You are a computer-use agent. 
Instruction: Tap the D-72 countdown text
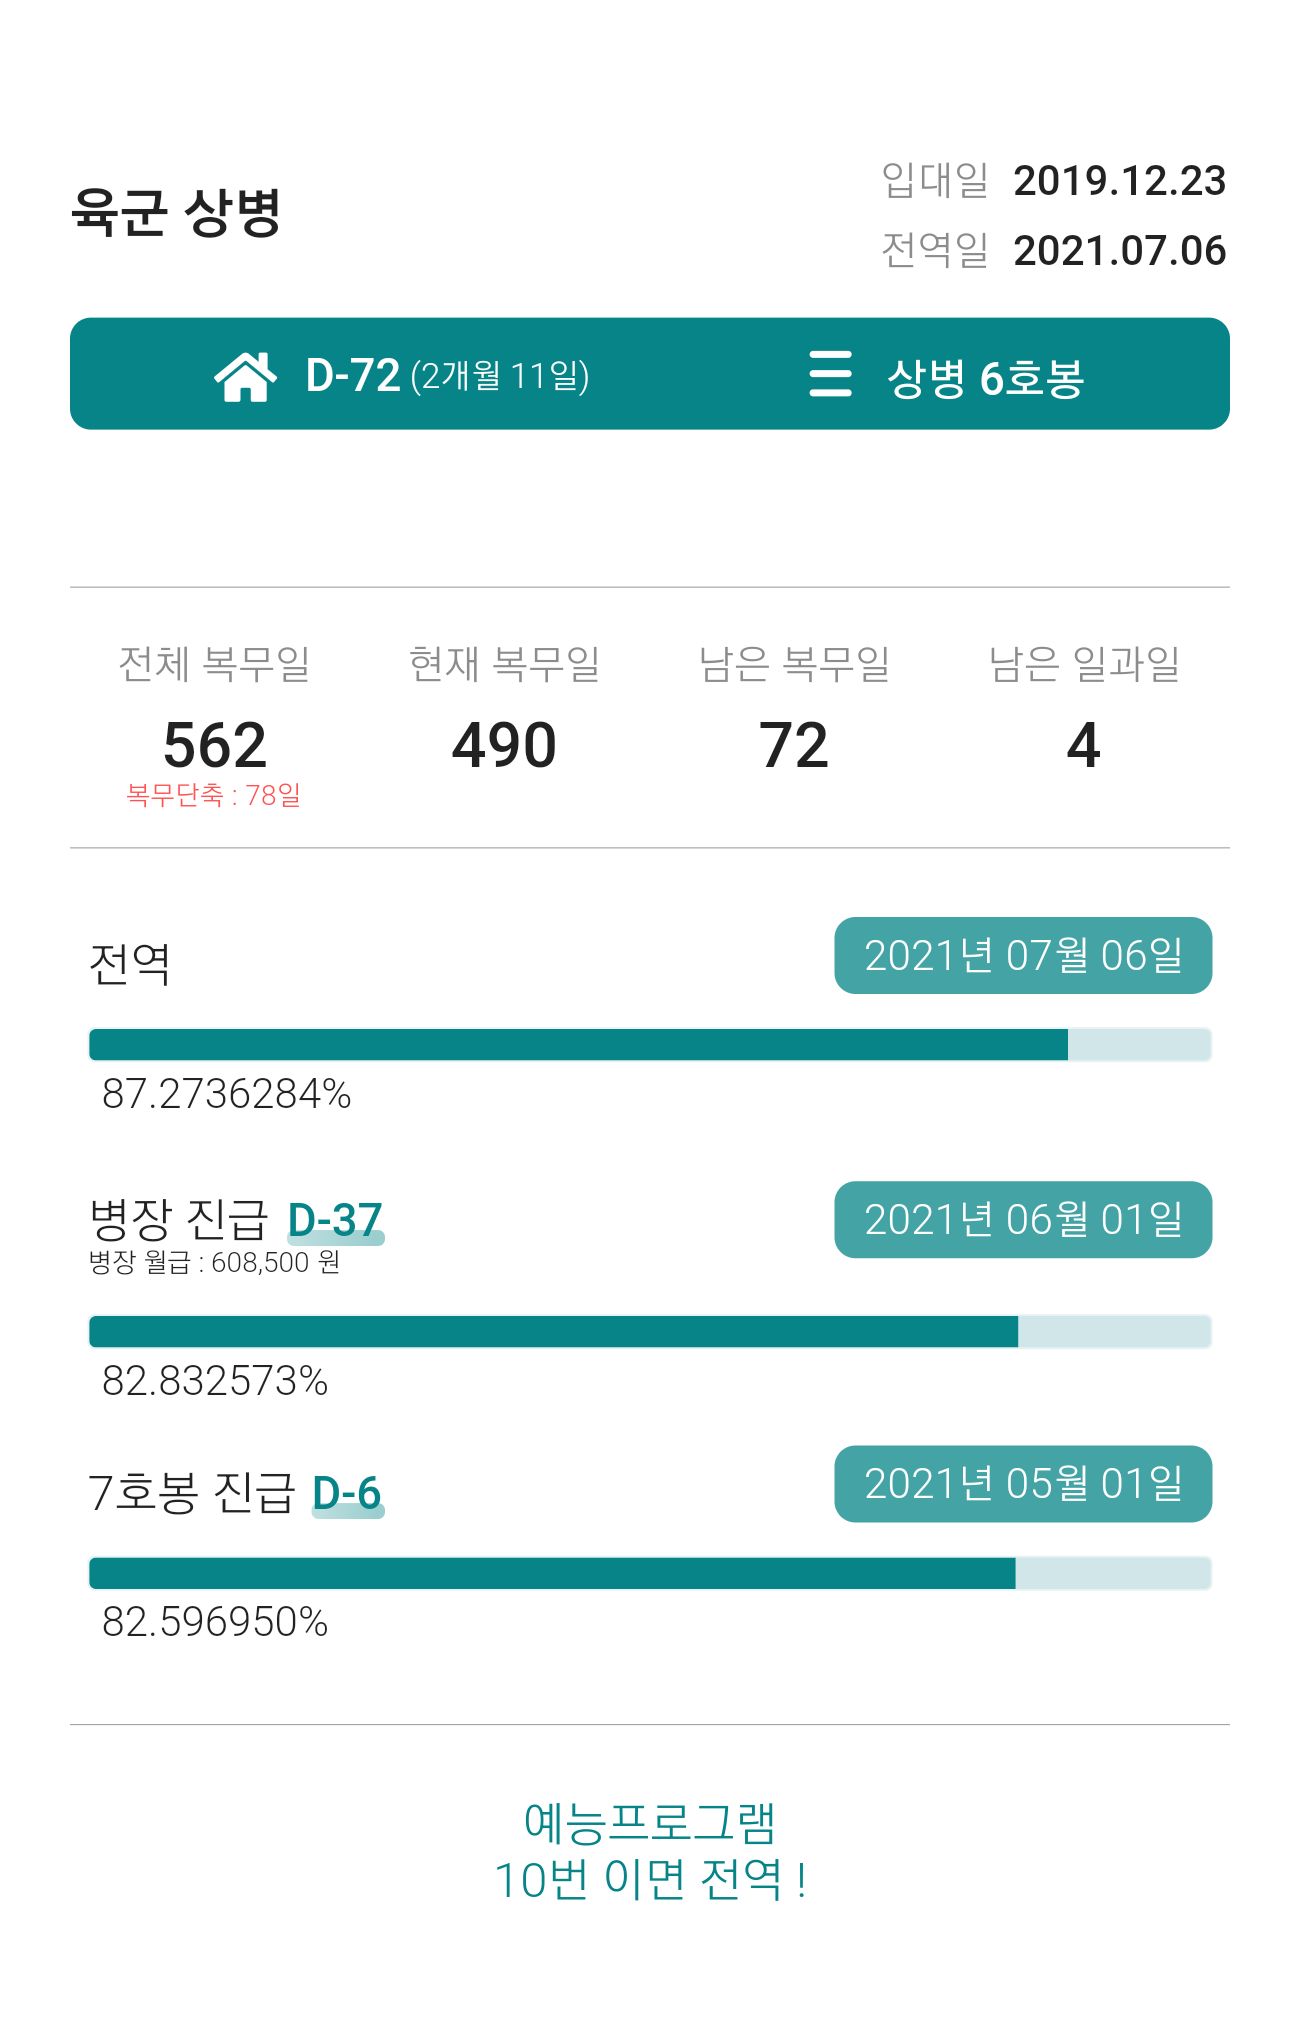[352, 376]
